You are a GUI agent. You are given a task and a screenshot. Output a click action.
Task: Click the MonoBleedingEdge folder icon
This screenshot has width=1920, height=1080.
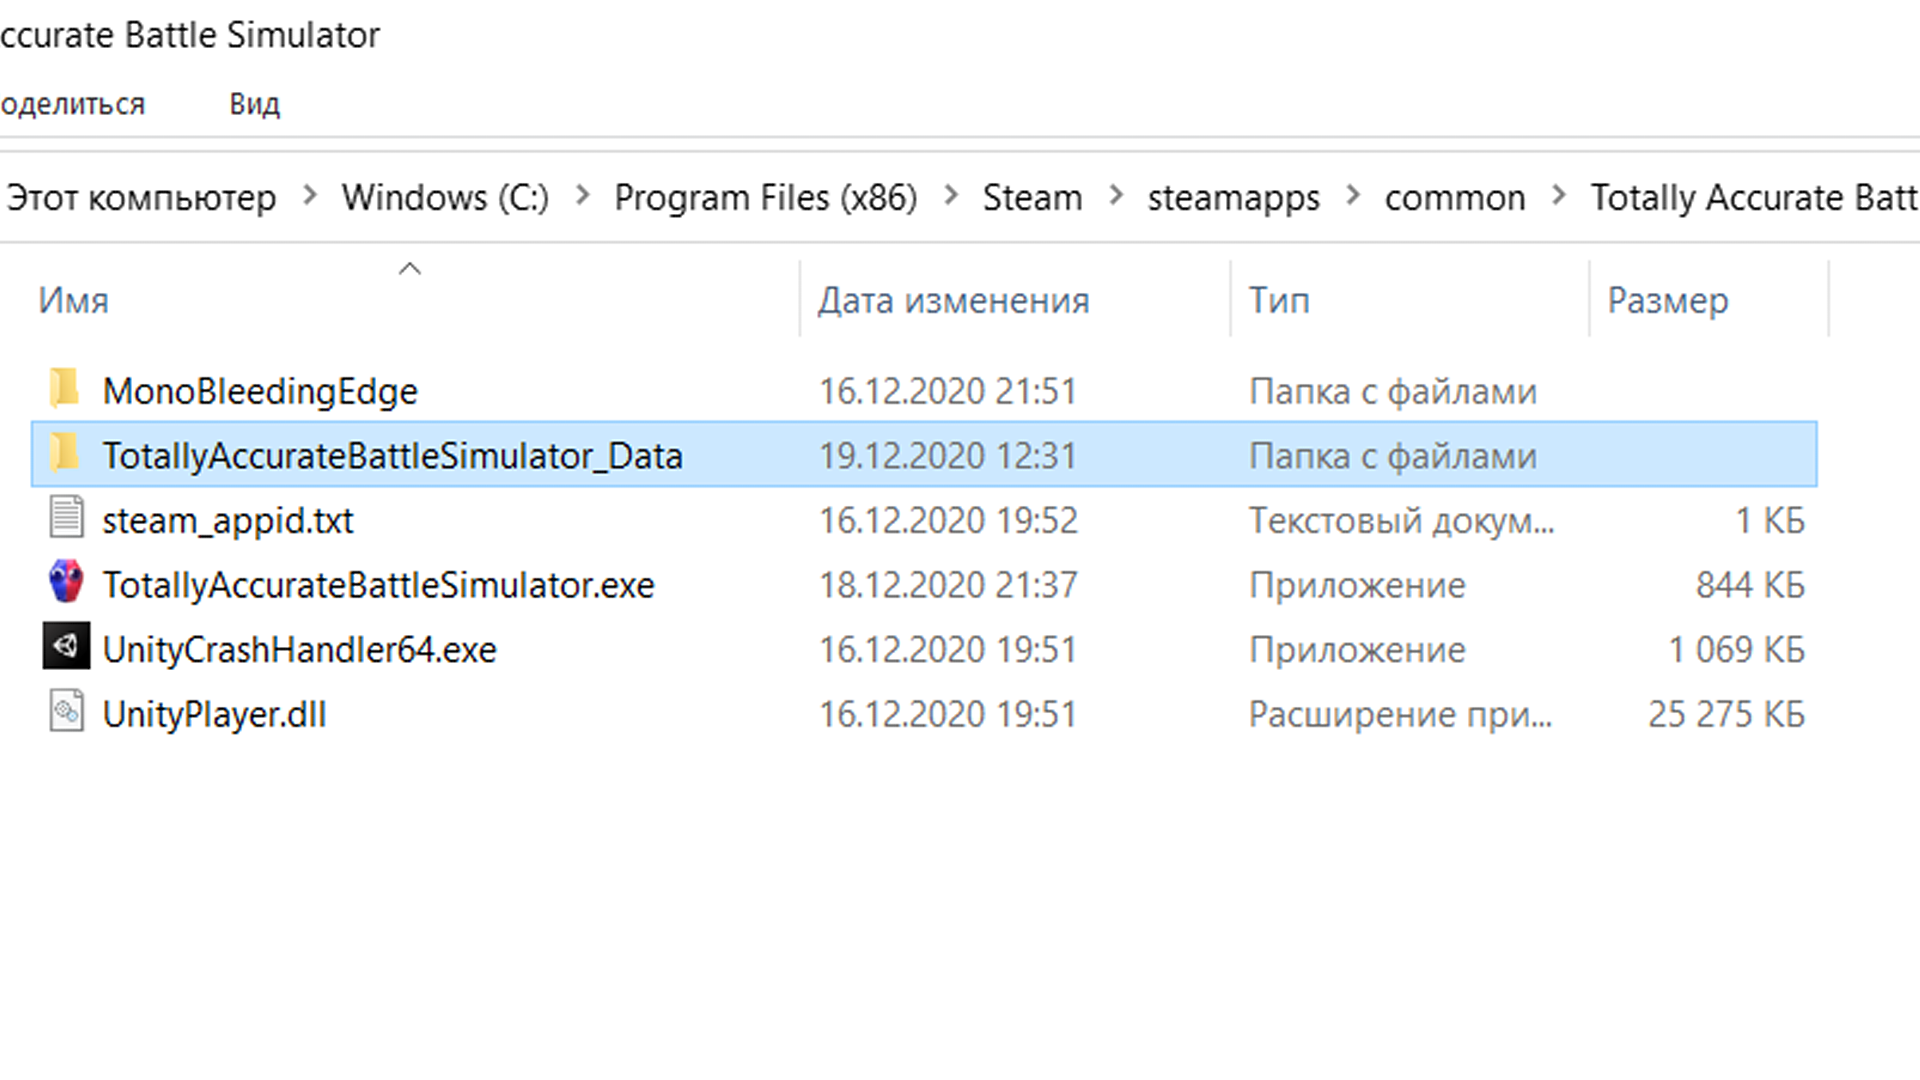point(65,390)
